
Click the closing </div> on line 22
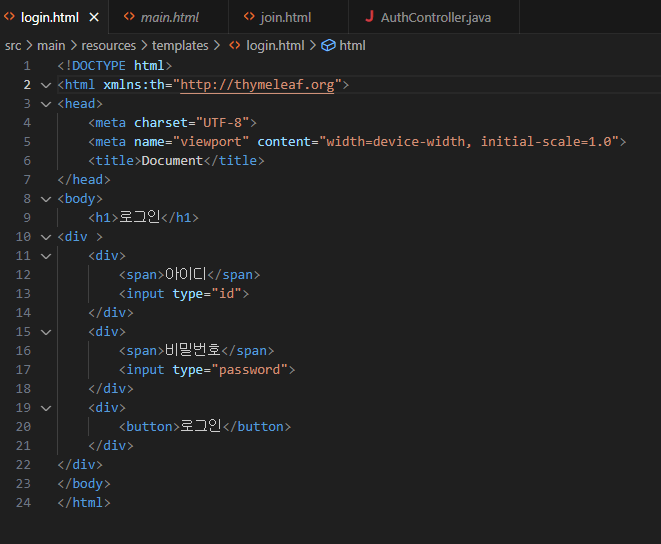pos(80,465)
